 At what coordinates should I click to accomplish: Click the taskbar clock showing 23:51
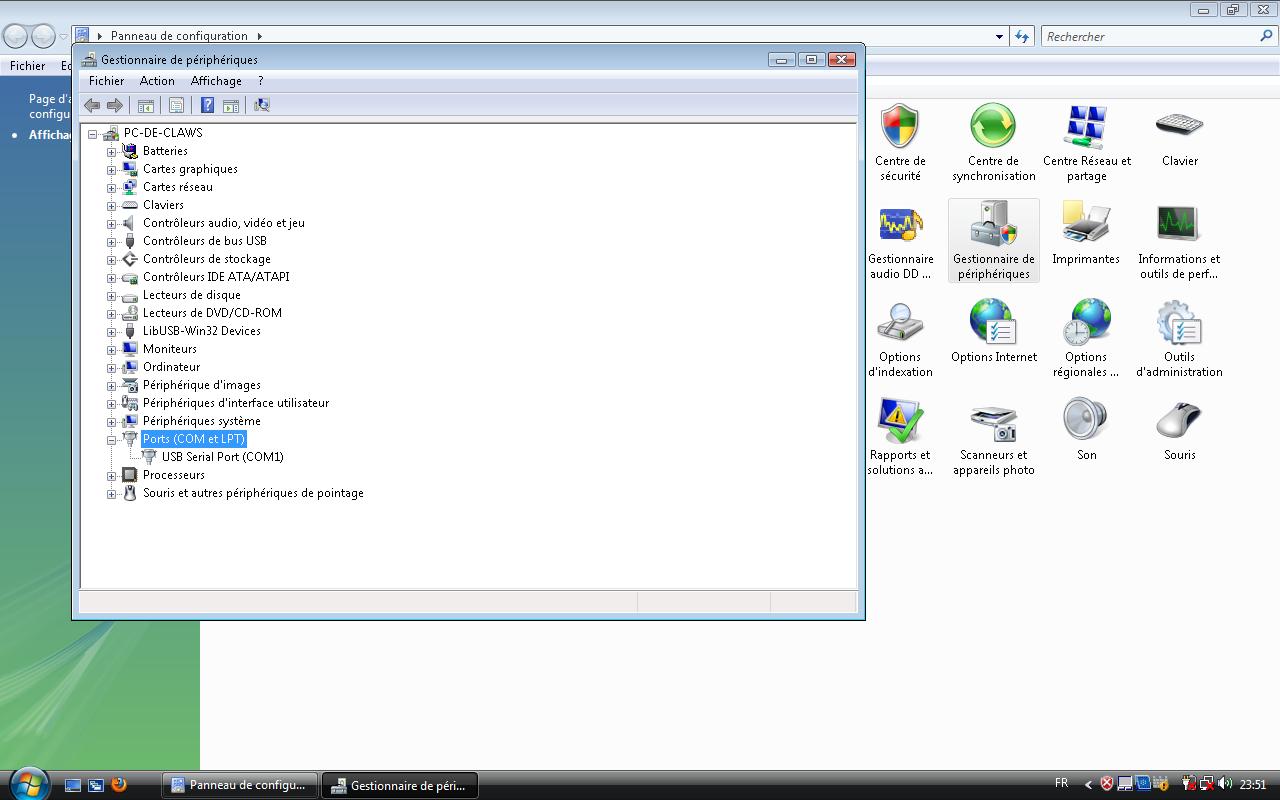1253,785
